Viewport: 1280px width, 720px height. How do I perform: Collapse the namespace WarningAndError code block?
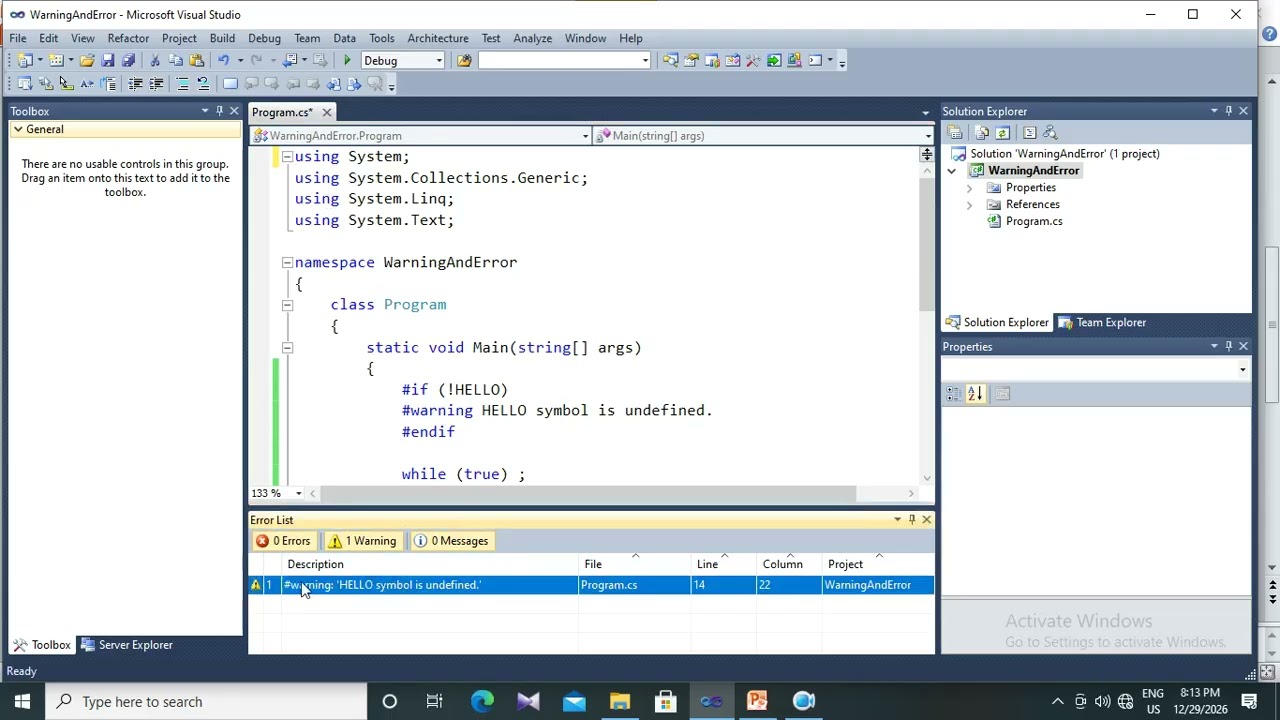click(x=287, y=262)
